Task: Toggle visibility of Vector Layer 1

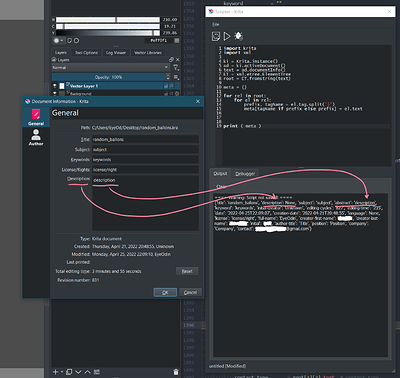Action: point(55,86)
